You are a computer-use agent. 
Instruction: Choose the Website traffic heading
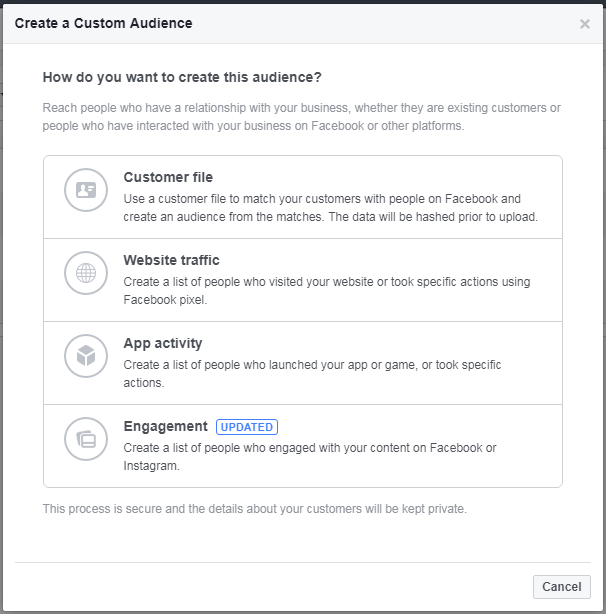[x=171, y=260]
